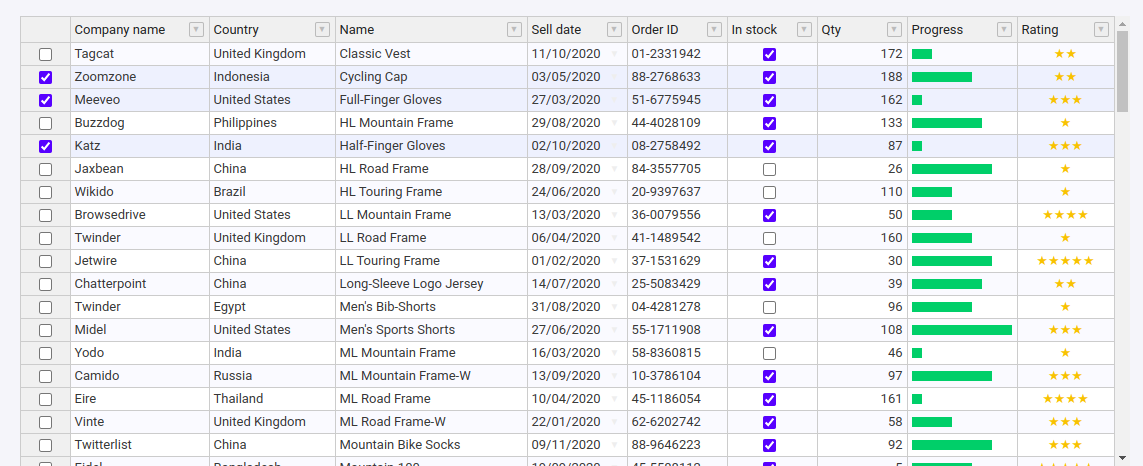Select the Jaxbean row checkbox
This screenshot has height=466, width=1143.
tap(46, 169)
